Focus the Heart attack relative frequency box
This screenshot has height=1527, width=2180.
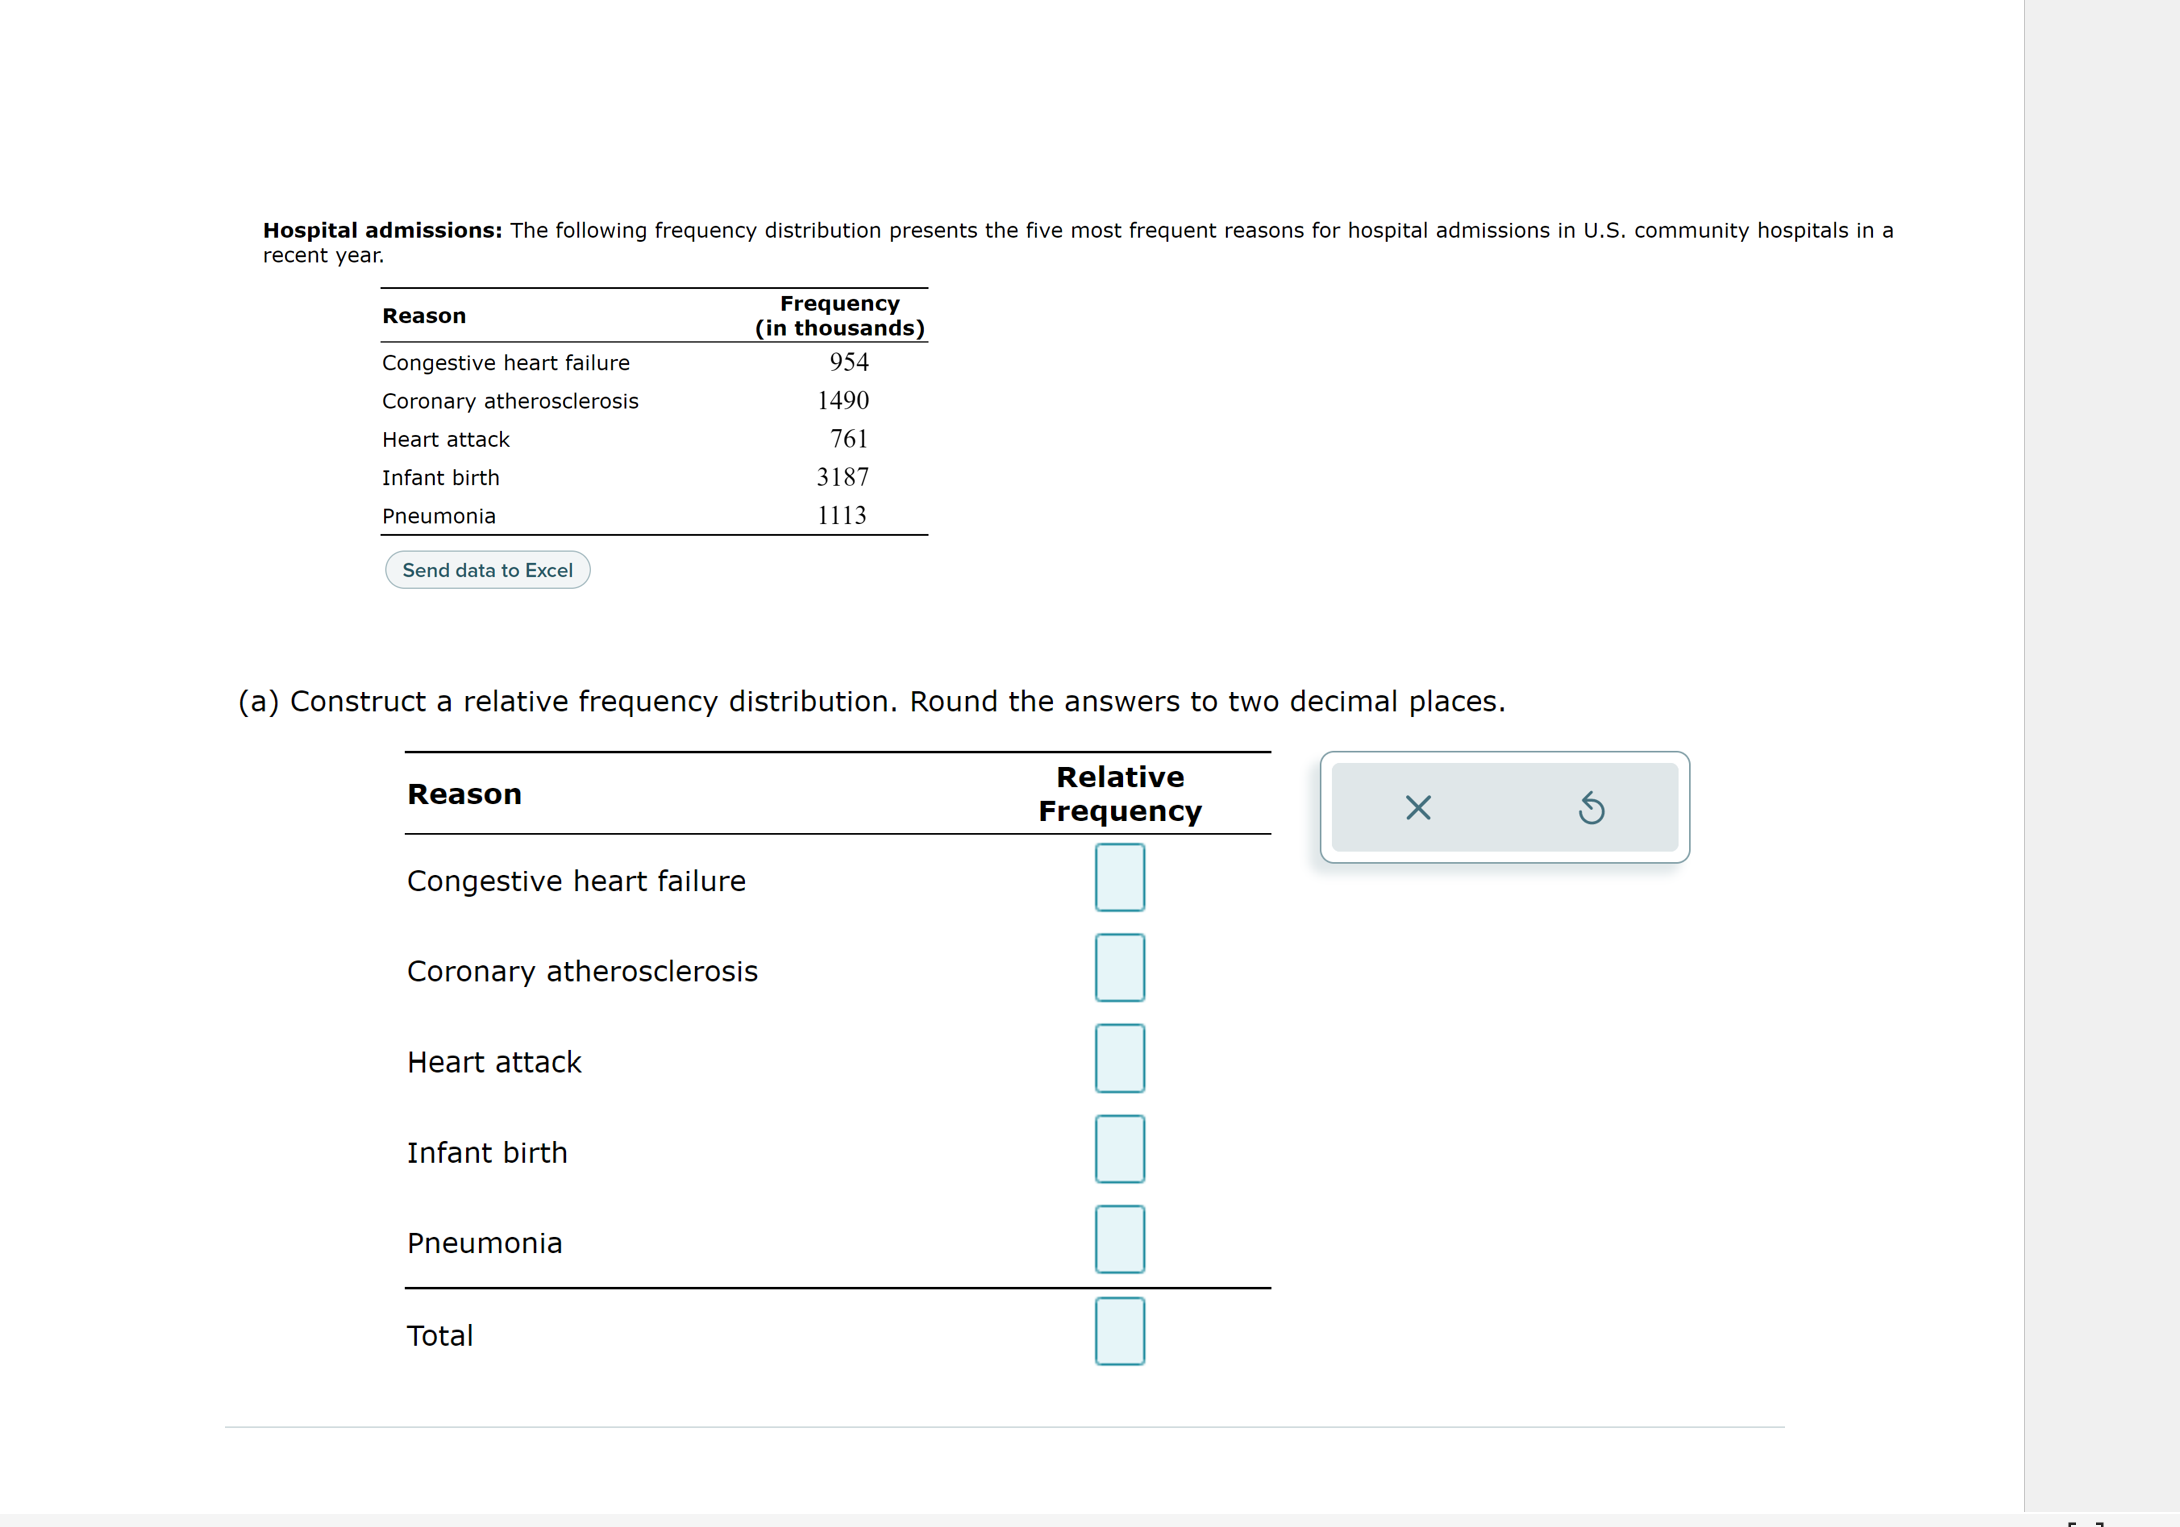click(1119, 1058)
